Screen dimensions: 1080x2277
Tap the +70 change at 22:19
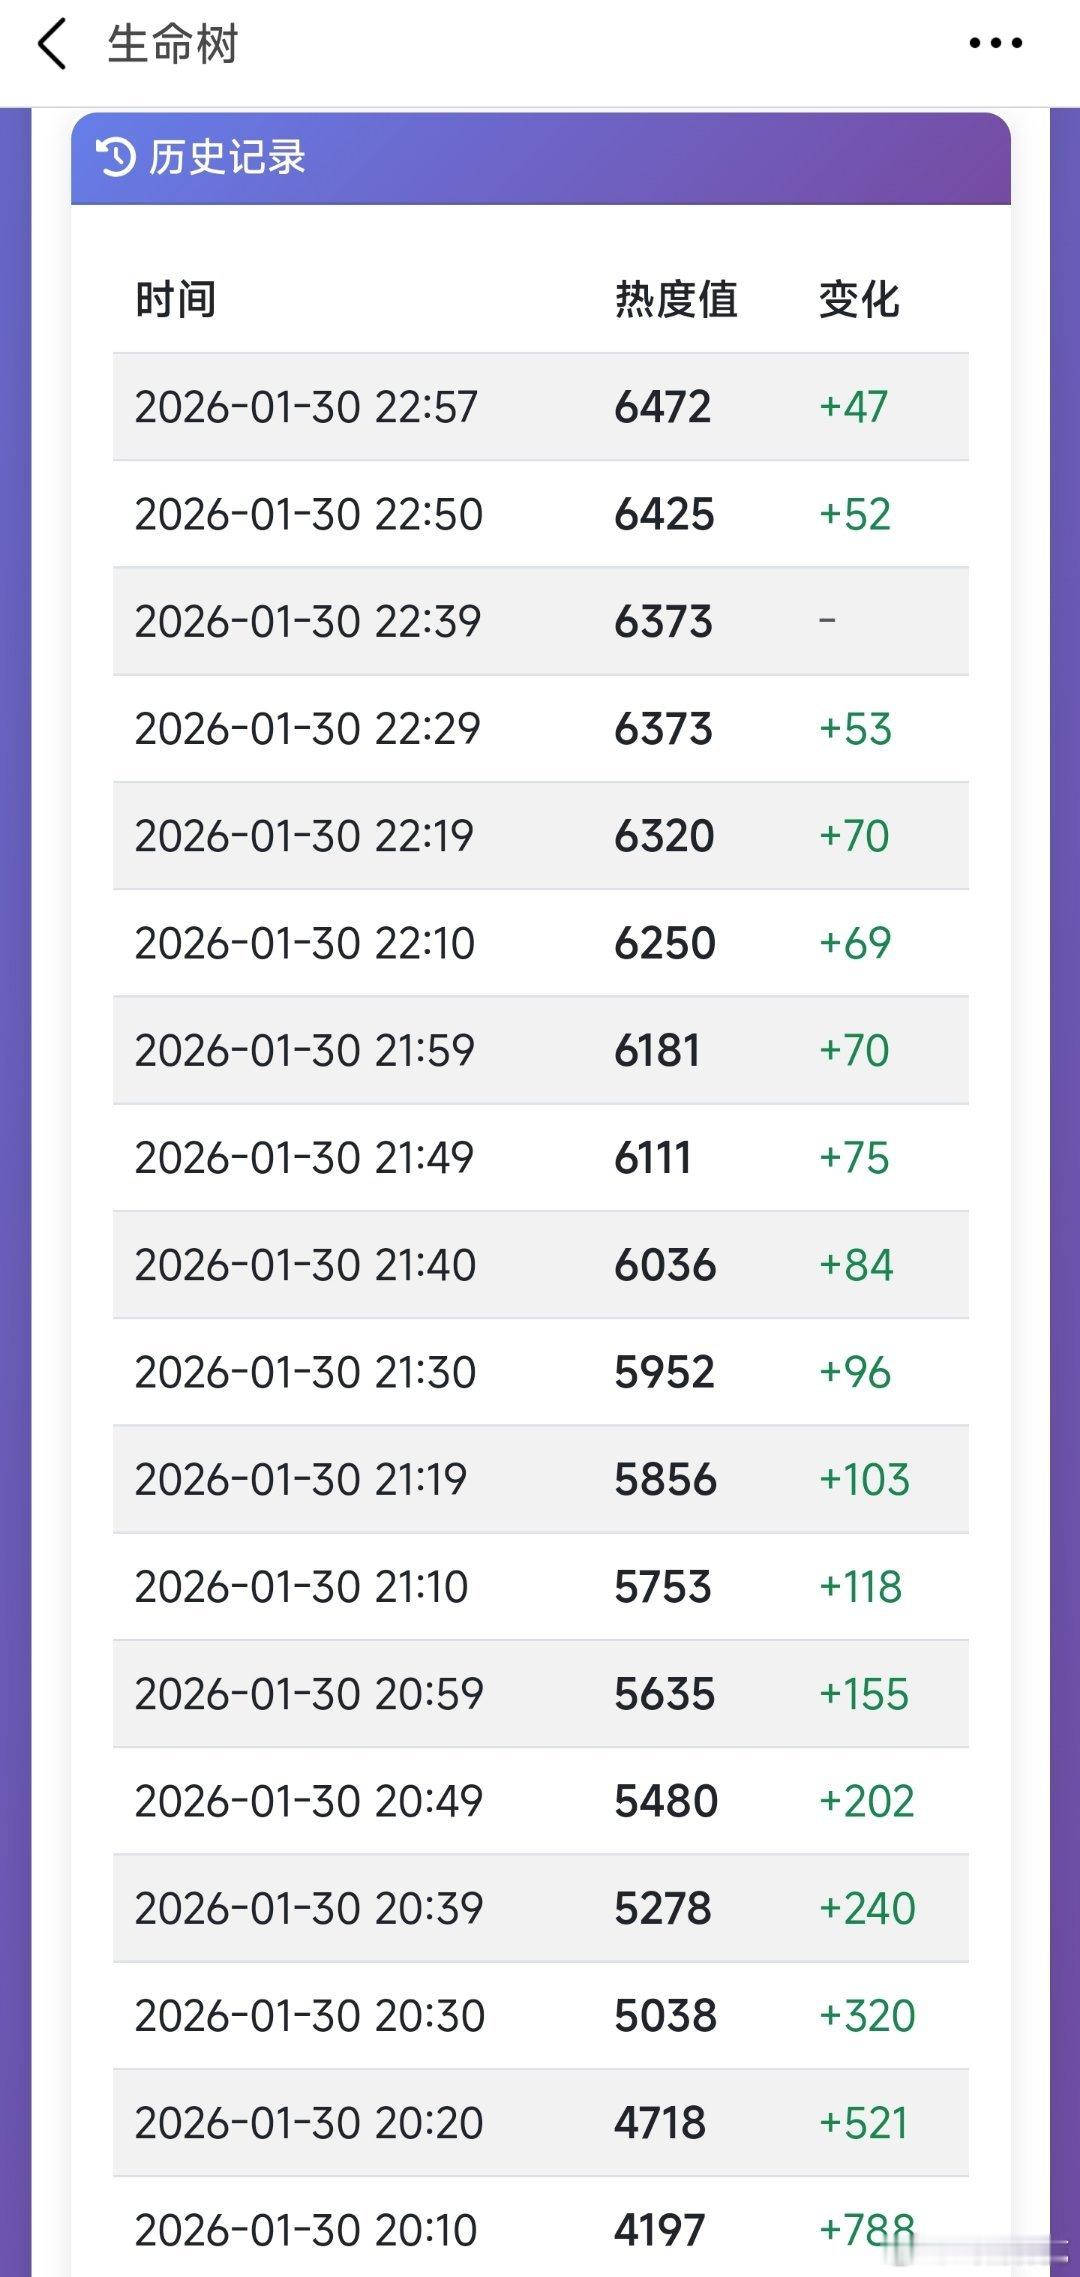[854, 836]
